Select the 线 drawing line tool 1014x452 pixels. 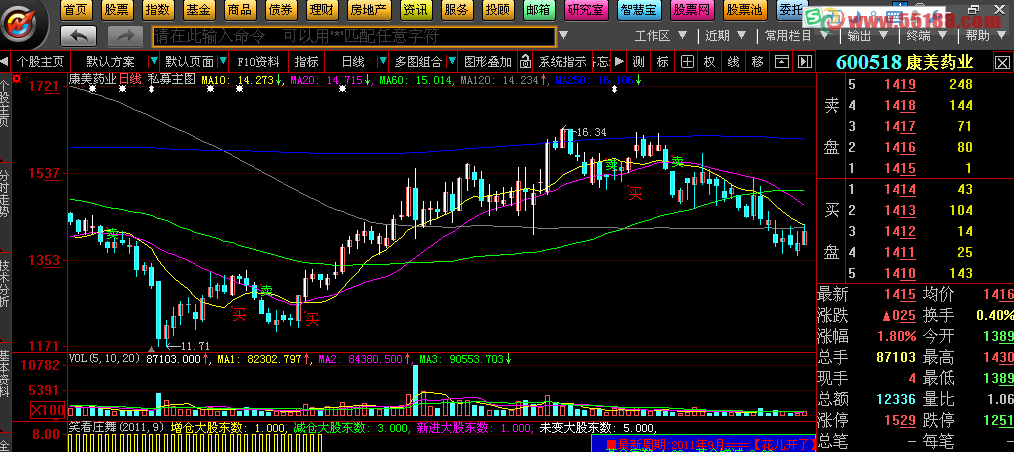click(x=733, y=62)
